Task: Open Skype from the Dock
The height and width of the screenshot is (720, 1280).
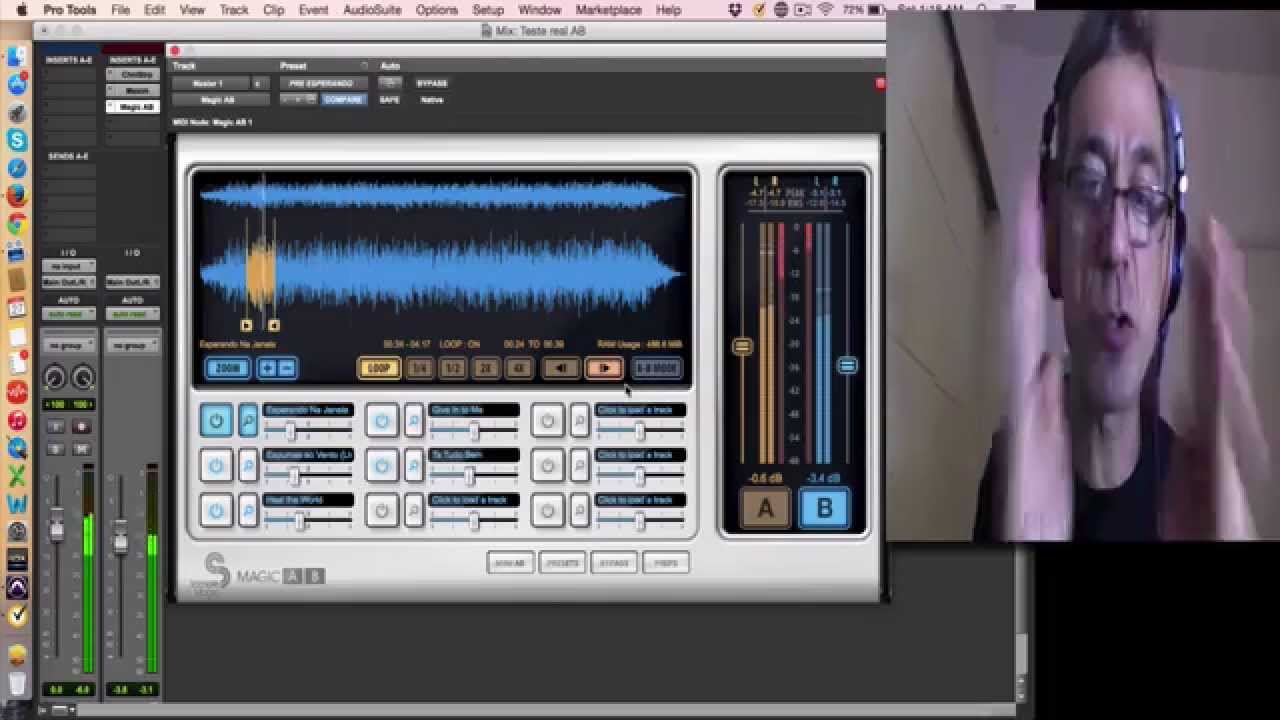Action: [17, 141]
